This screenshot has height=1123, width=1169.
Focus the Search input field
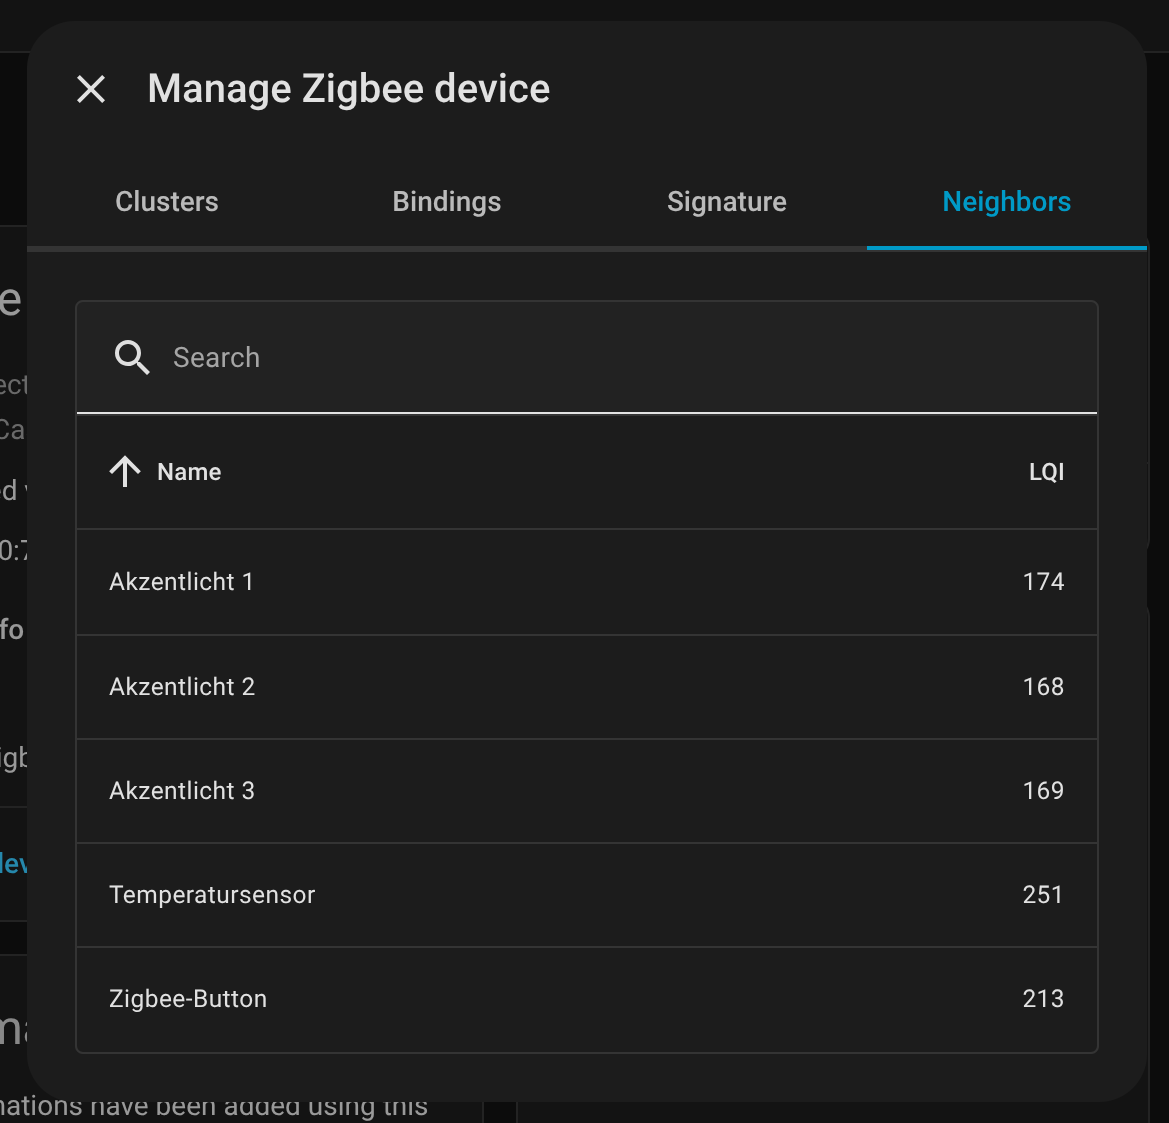pos(600,357)
